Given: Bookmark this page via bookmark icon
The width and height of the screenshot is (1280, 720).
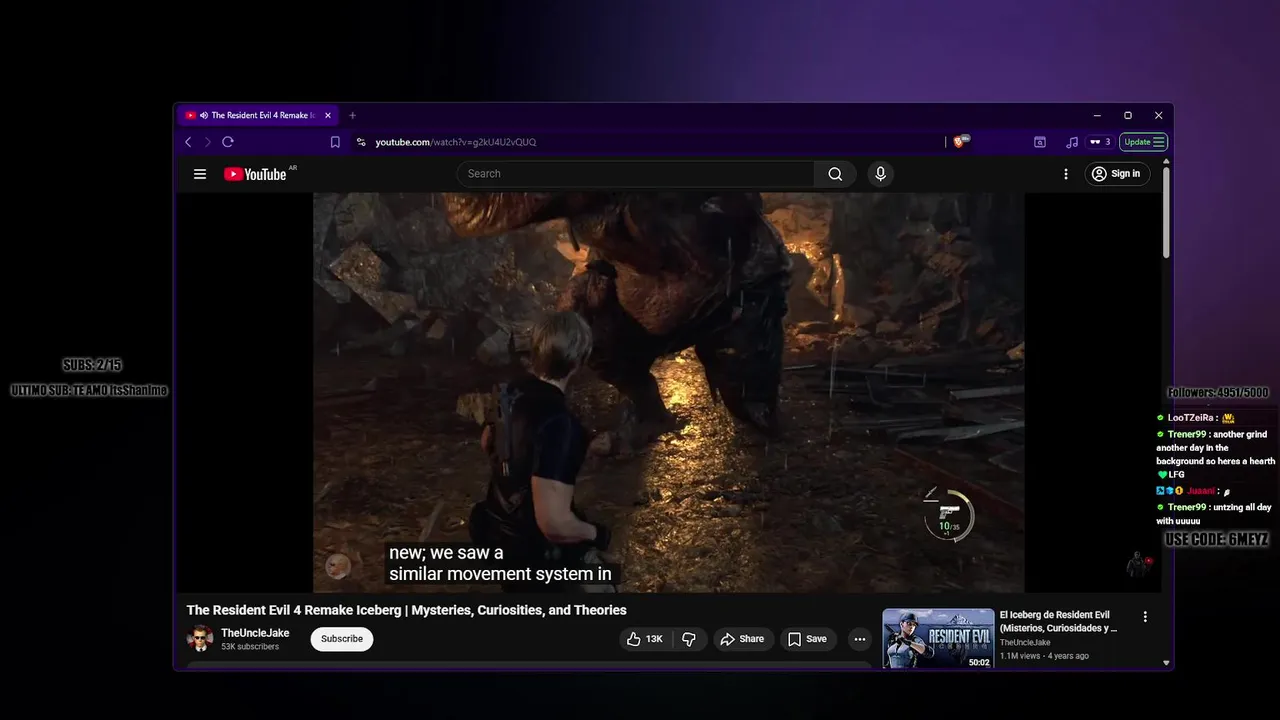Looking at the screenshot, I should coord(335,142).
